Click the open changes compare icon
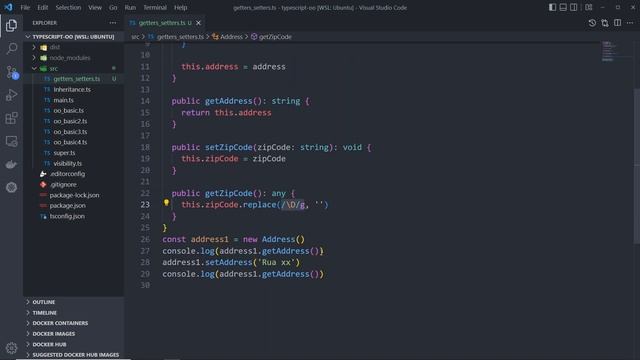The image size is (640, 360). 604,23
